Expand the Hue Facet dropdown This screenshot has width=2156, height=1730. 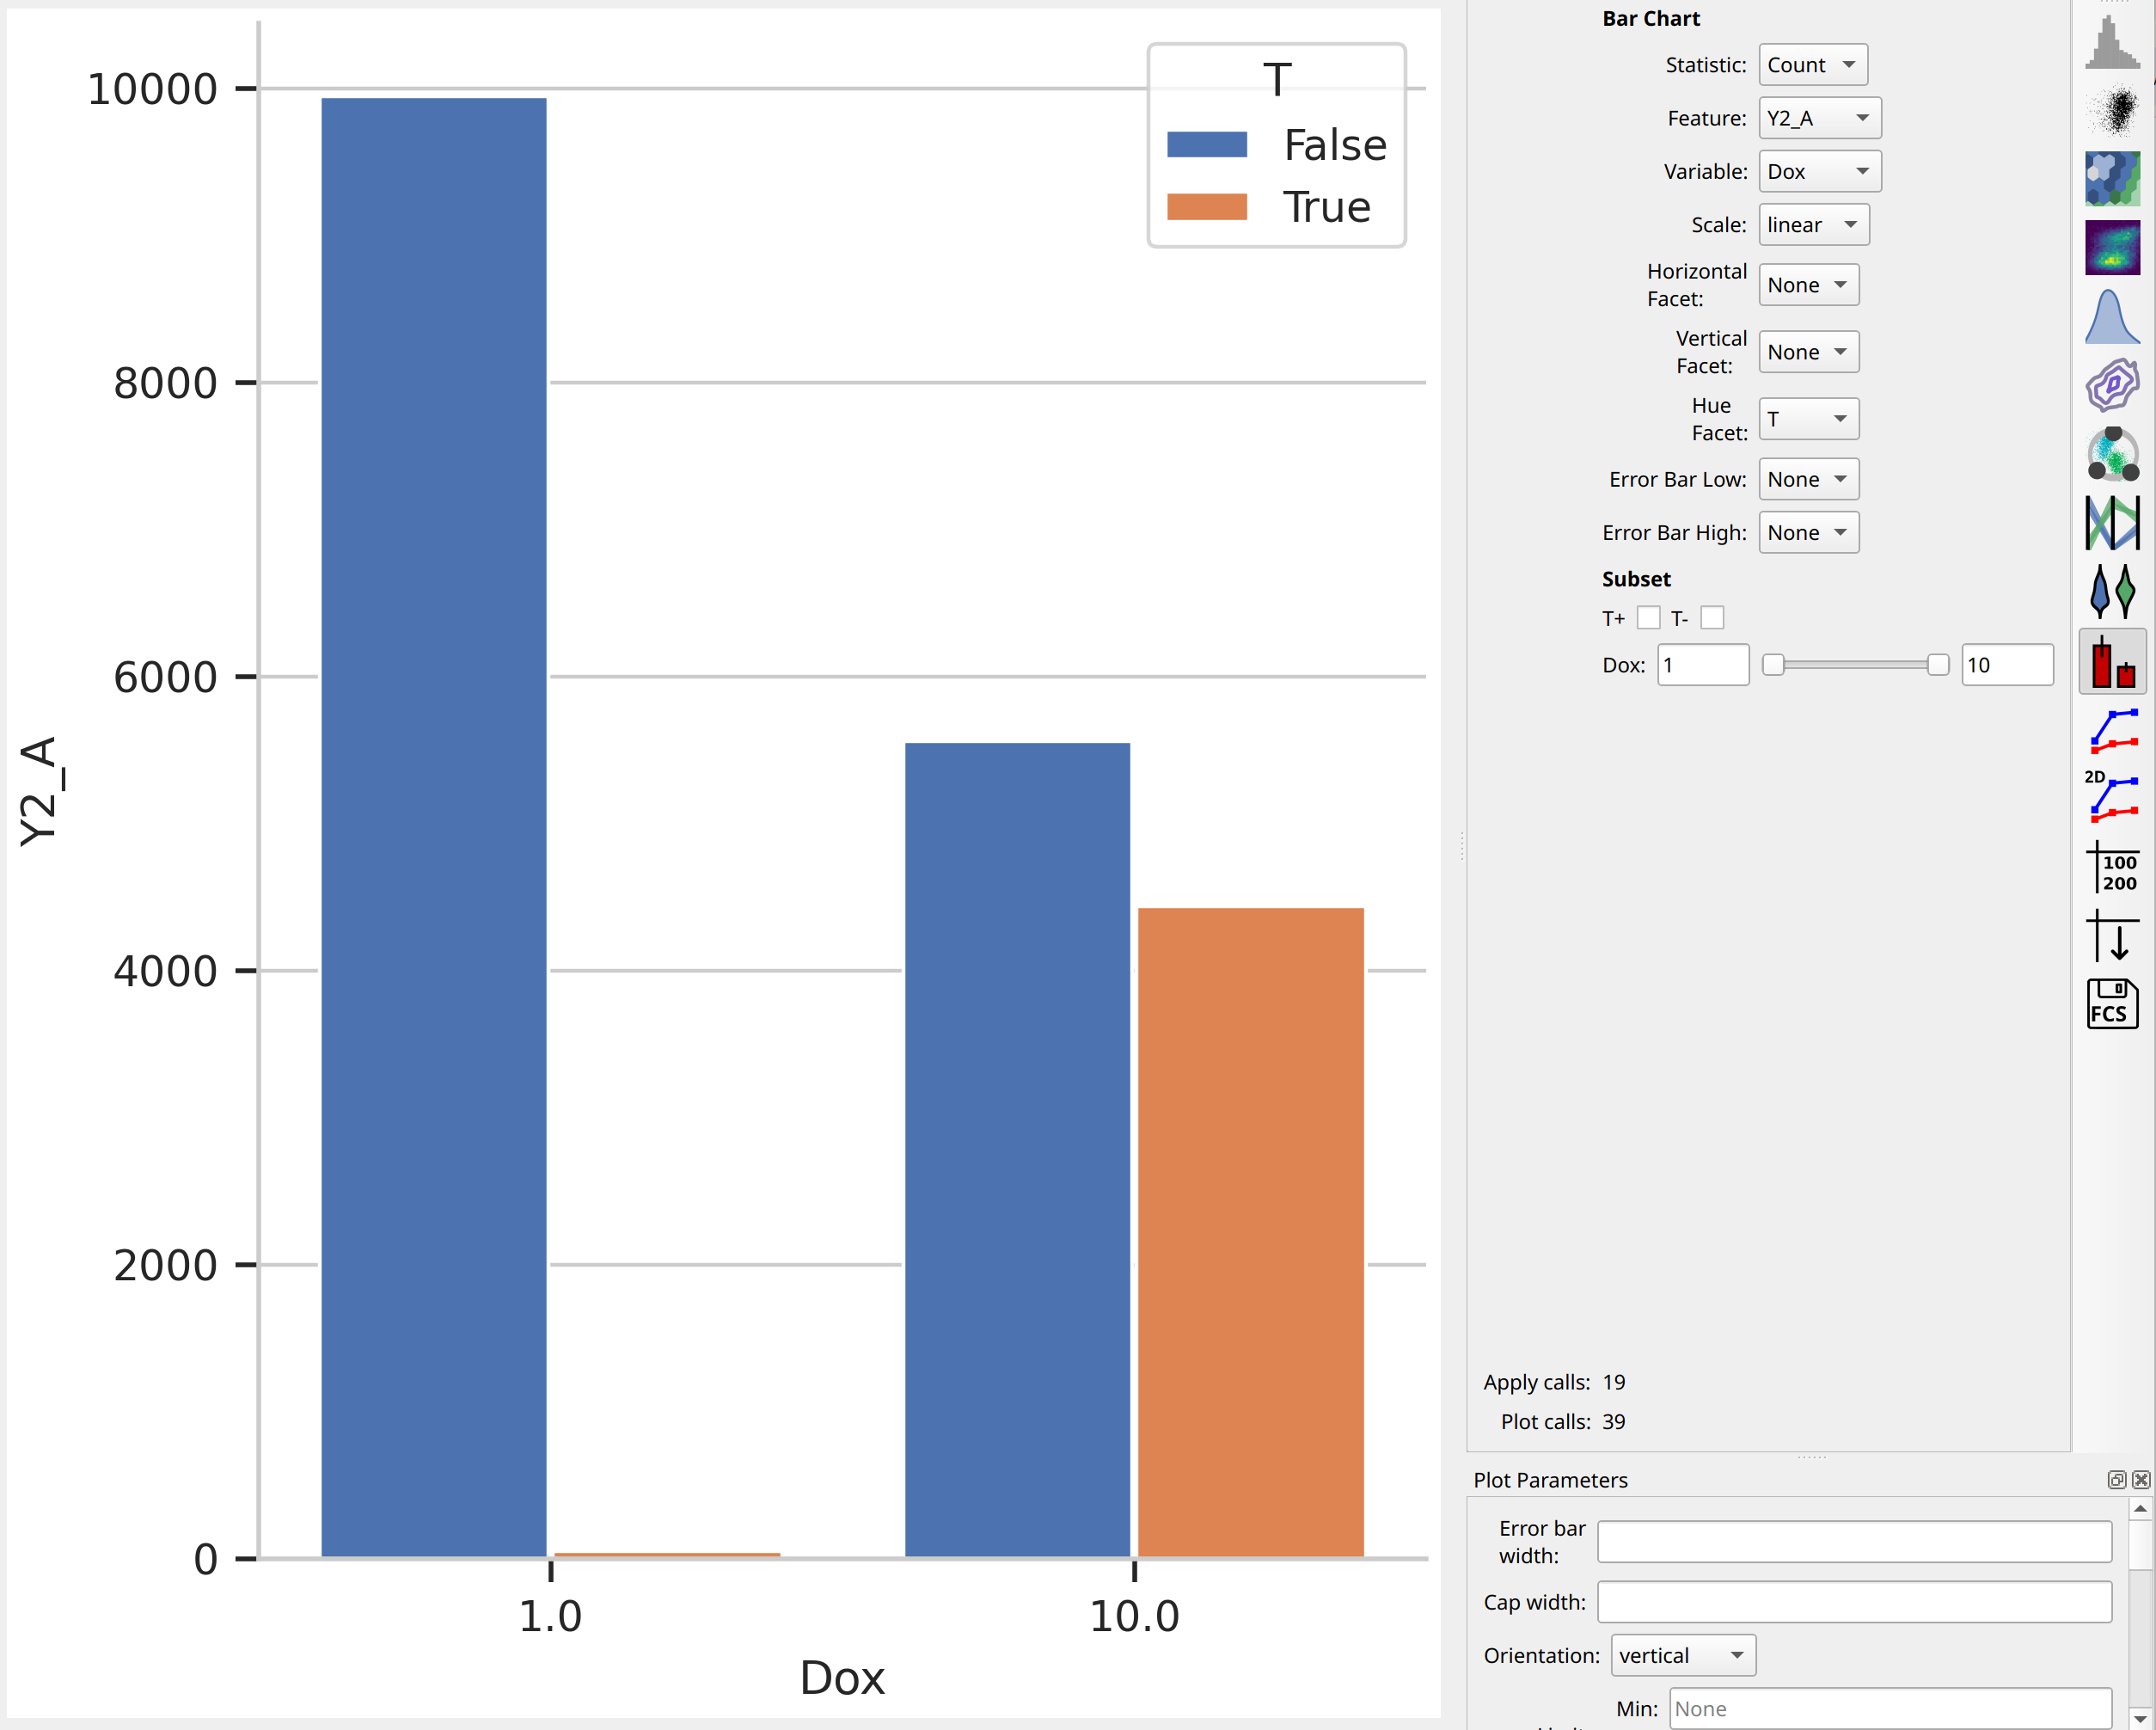pyautogui.click(x=1808, y=419)
